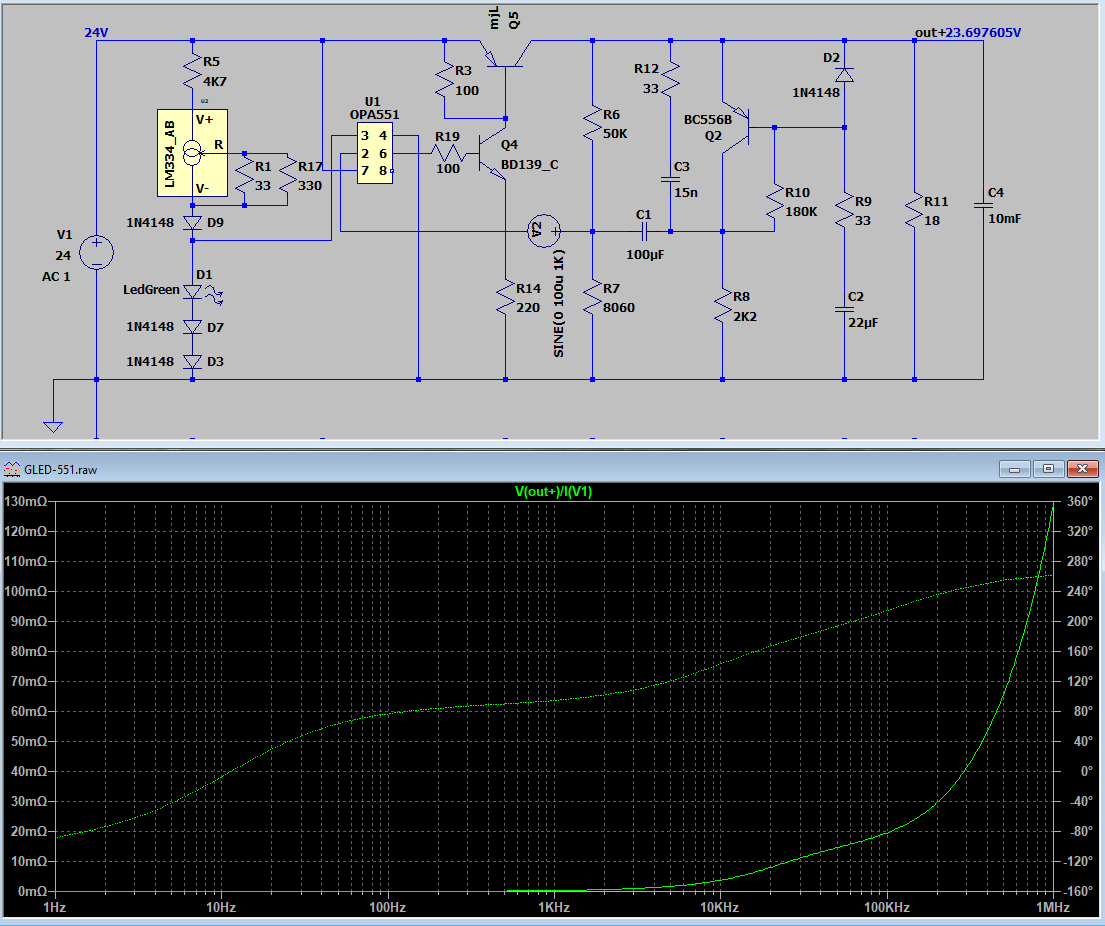Click the 4K7 value of R5
Screen dimensions: 1105x926
click(215, 82)
